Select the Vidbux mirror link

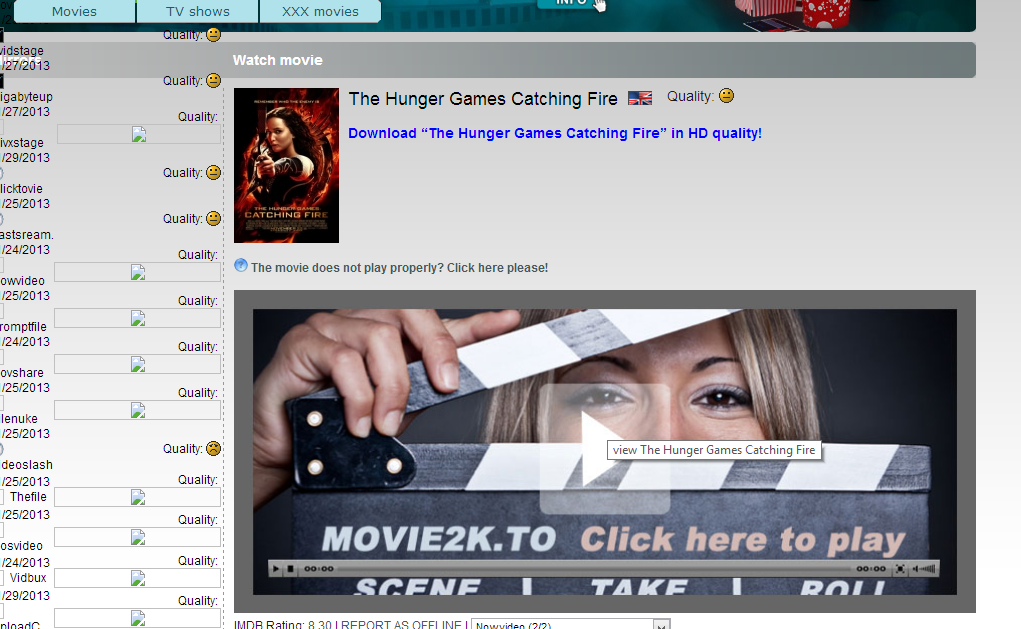point(28,578)
